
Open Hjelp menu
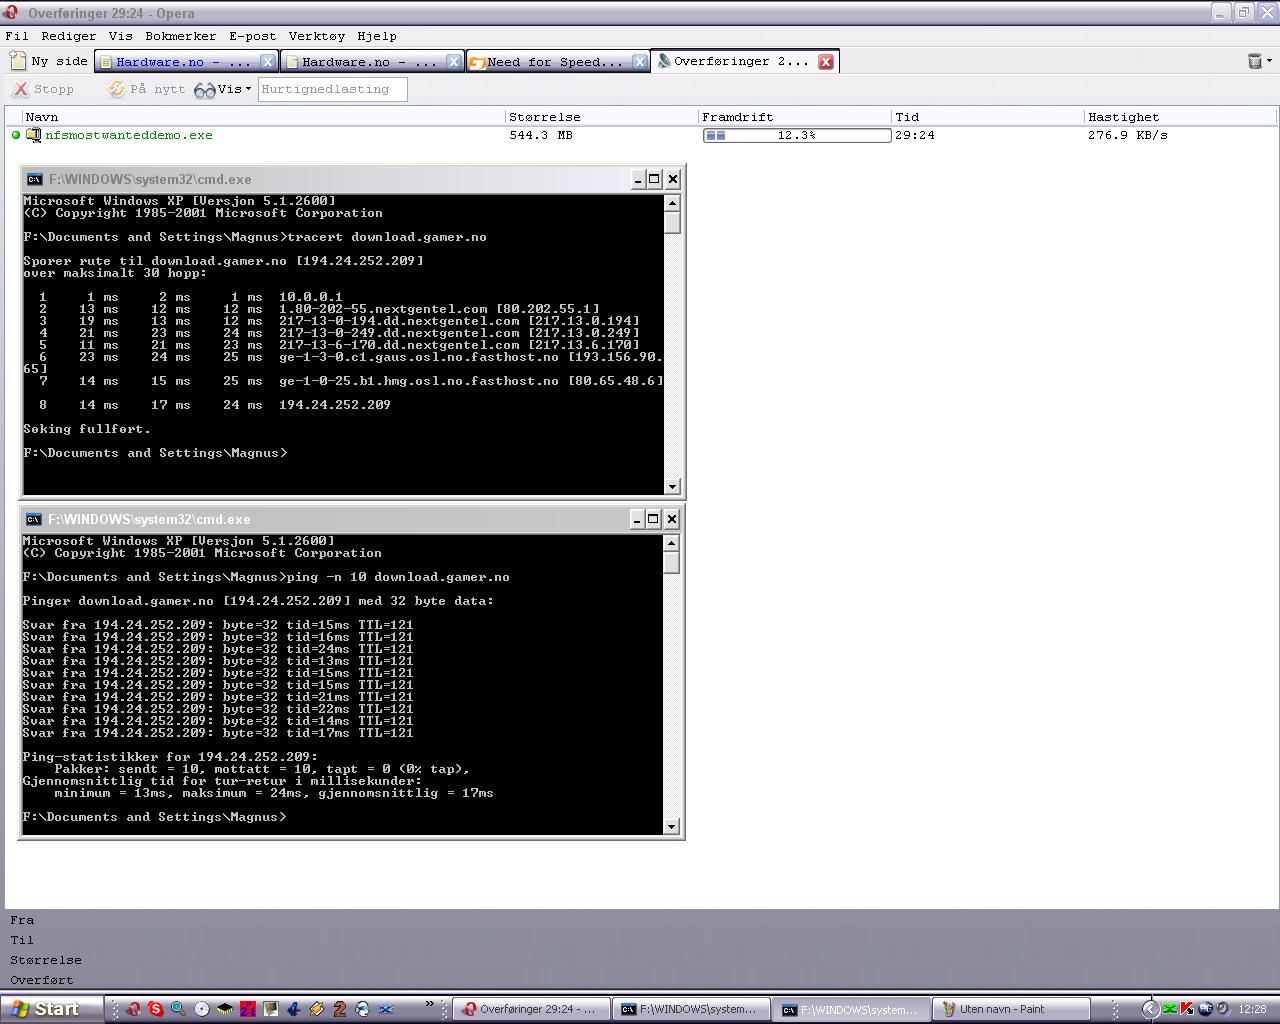click(x=377, y=36)
